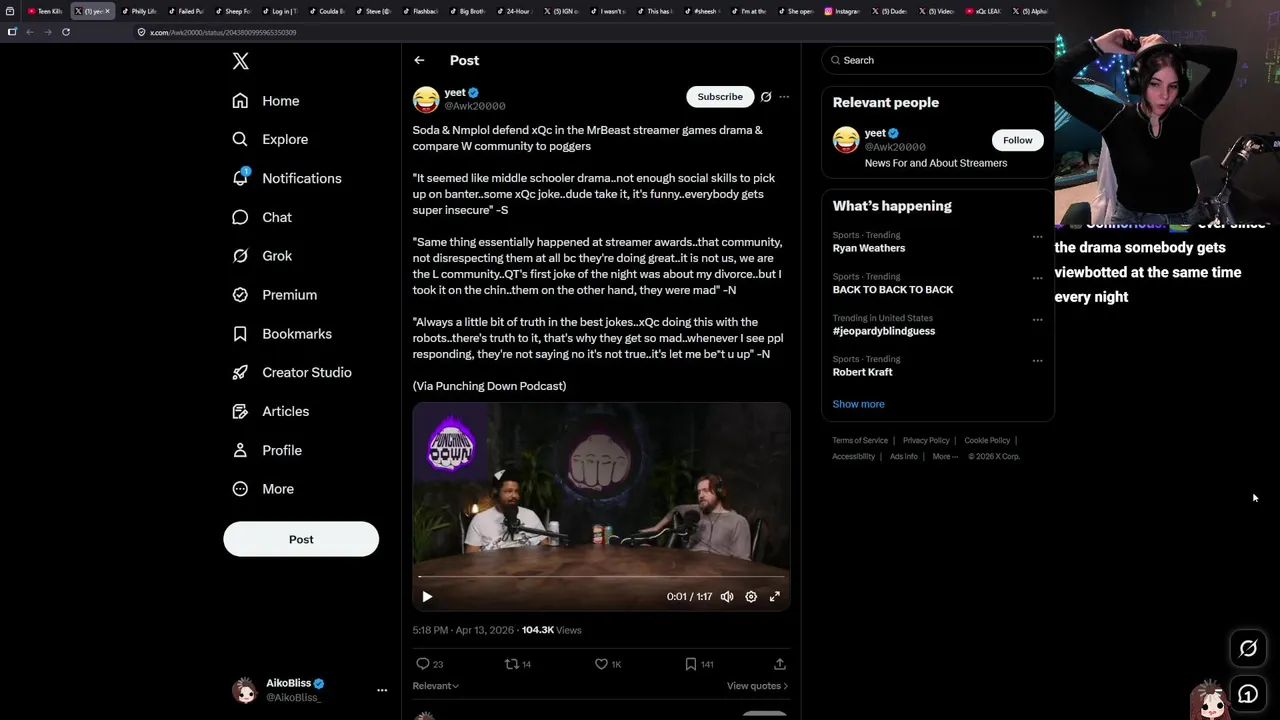Switch to the Philly Life browser tab
The height and width of the screenshot is (720, 1280).
pyautogui.click(x=139, y=11)
